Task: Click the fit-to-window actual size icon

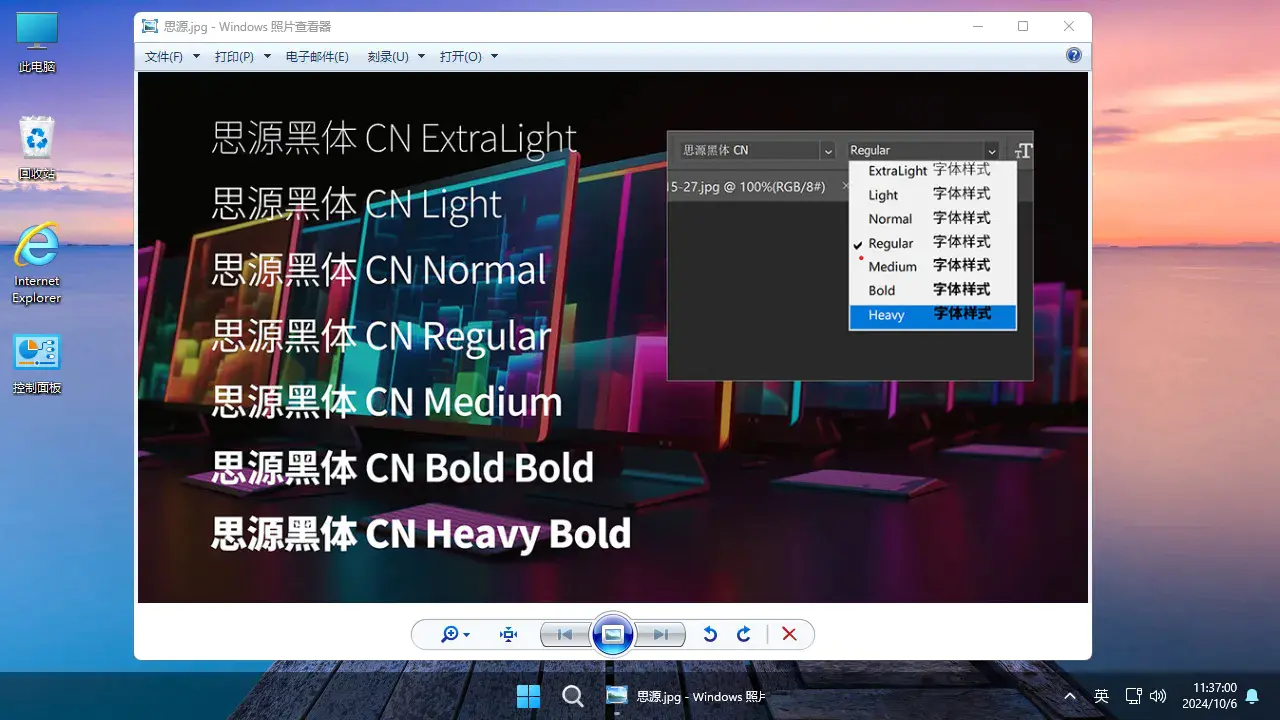Action: 508,634
